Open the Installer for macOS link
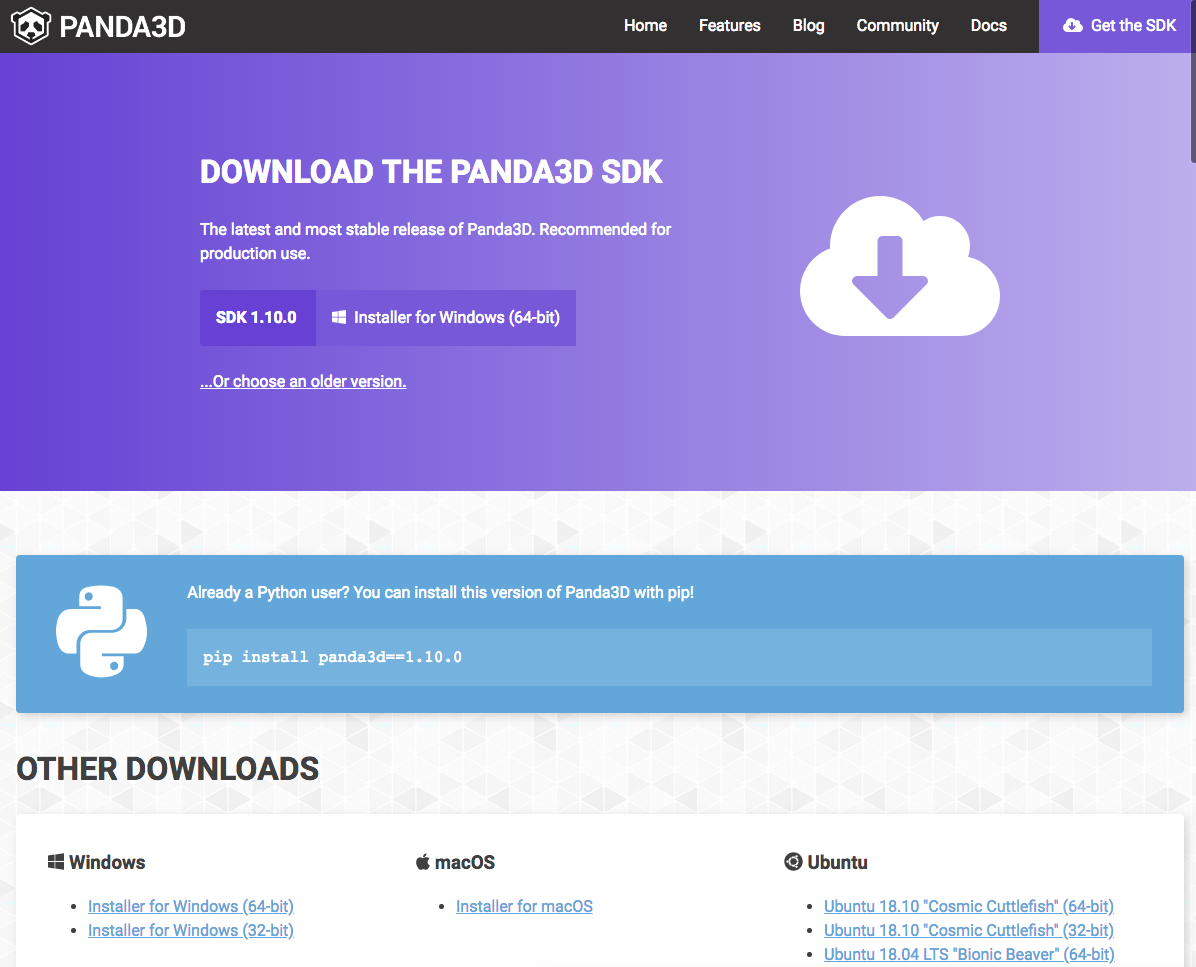 pyautogui.click(x=524, y=906)
